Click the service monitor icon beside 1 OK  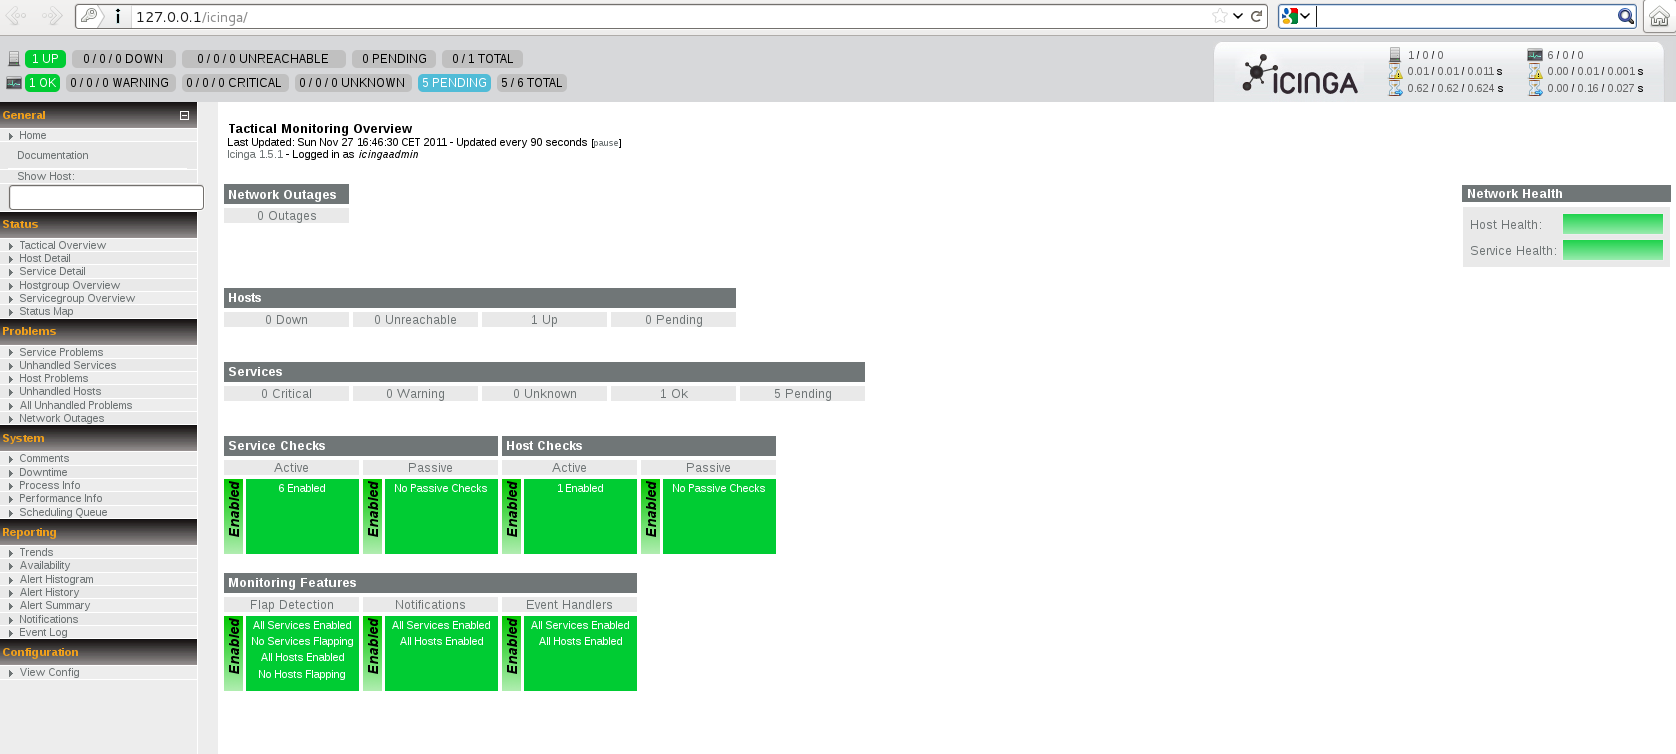click(x=14, y=83)
